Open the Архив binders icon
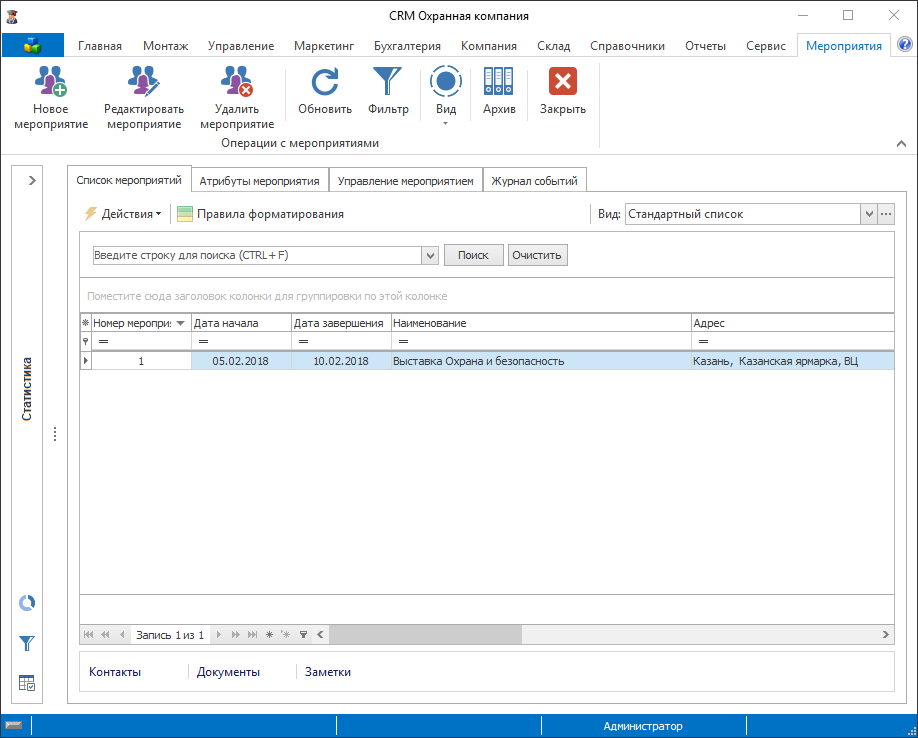The image size is (918, 738). [499, 82]
